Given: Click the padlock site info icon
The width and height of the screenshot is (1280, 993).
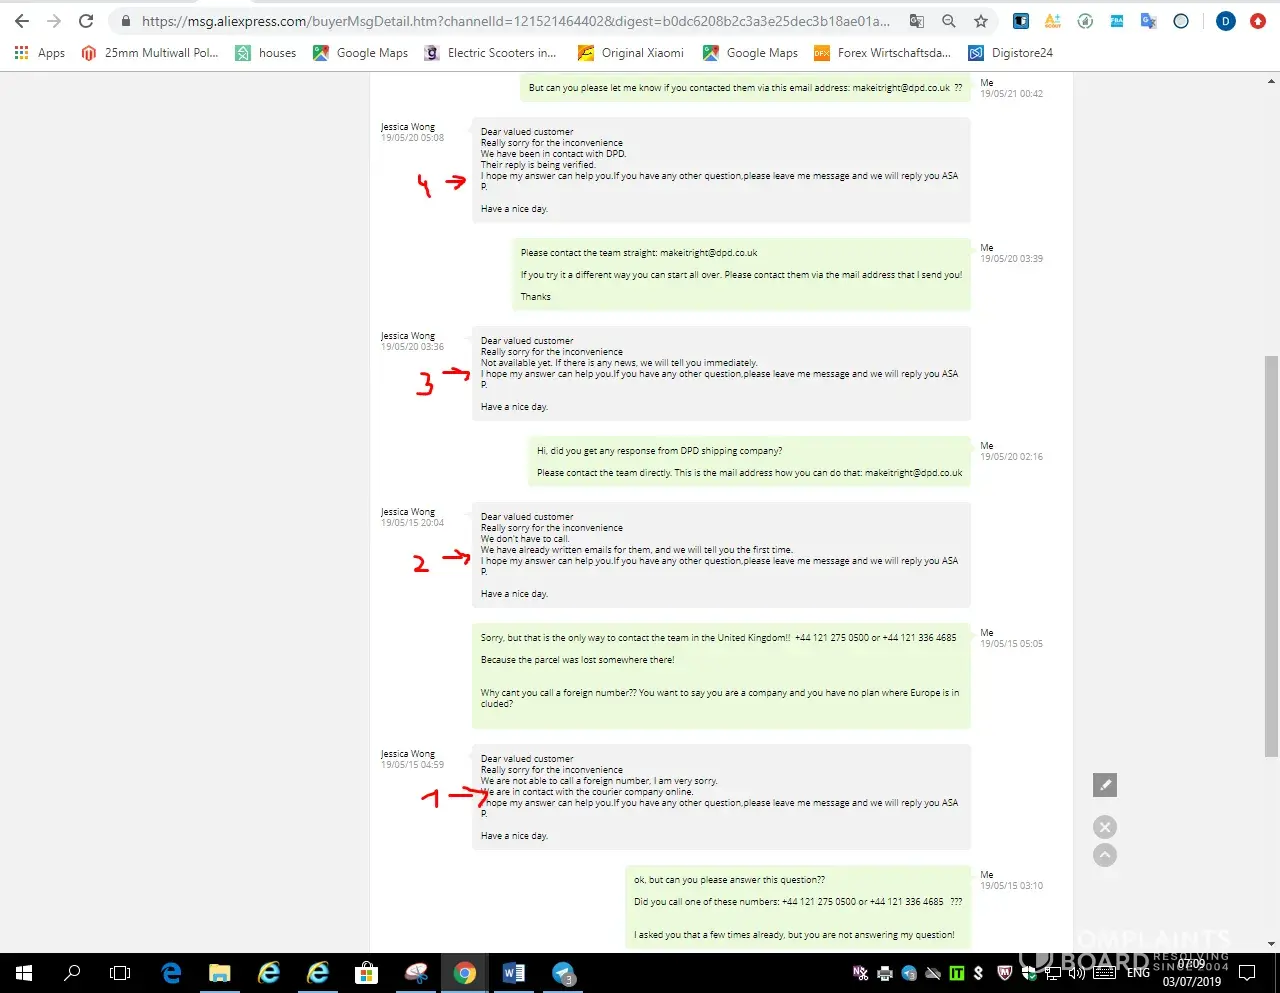Looking at the screenshot, I should pyautogui.click(x=125, y=21).
